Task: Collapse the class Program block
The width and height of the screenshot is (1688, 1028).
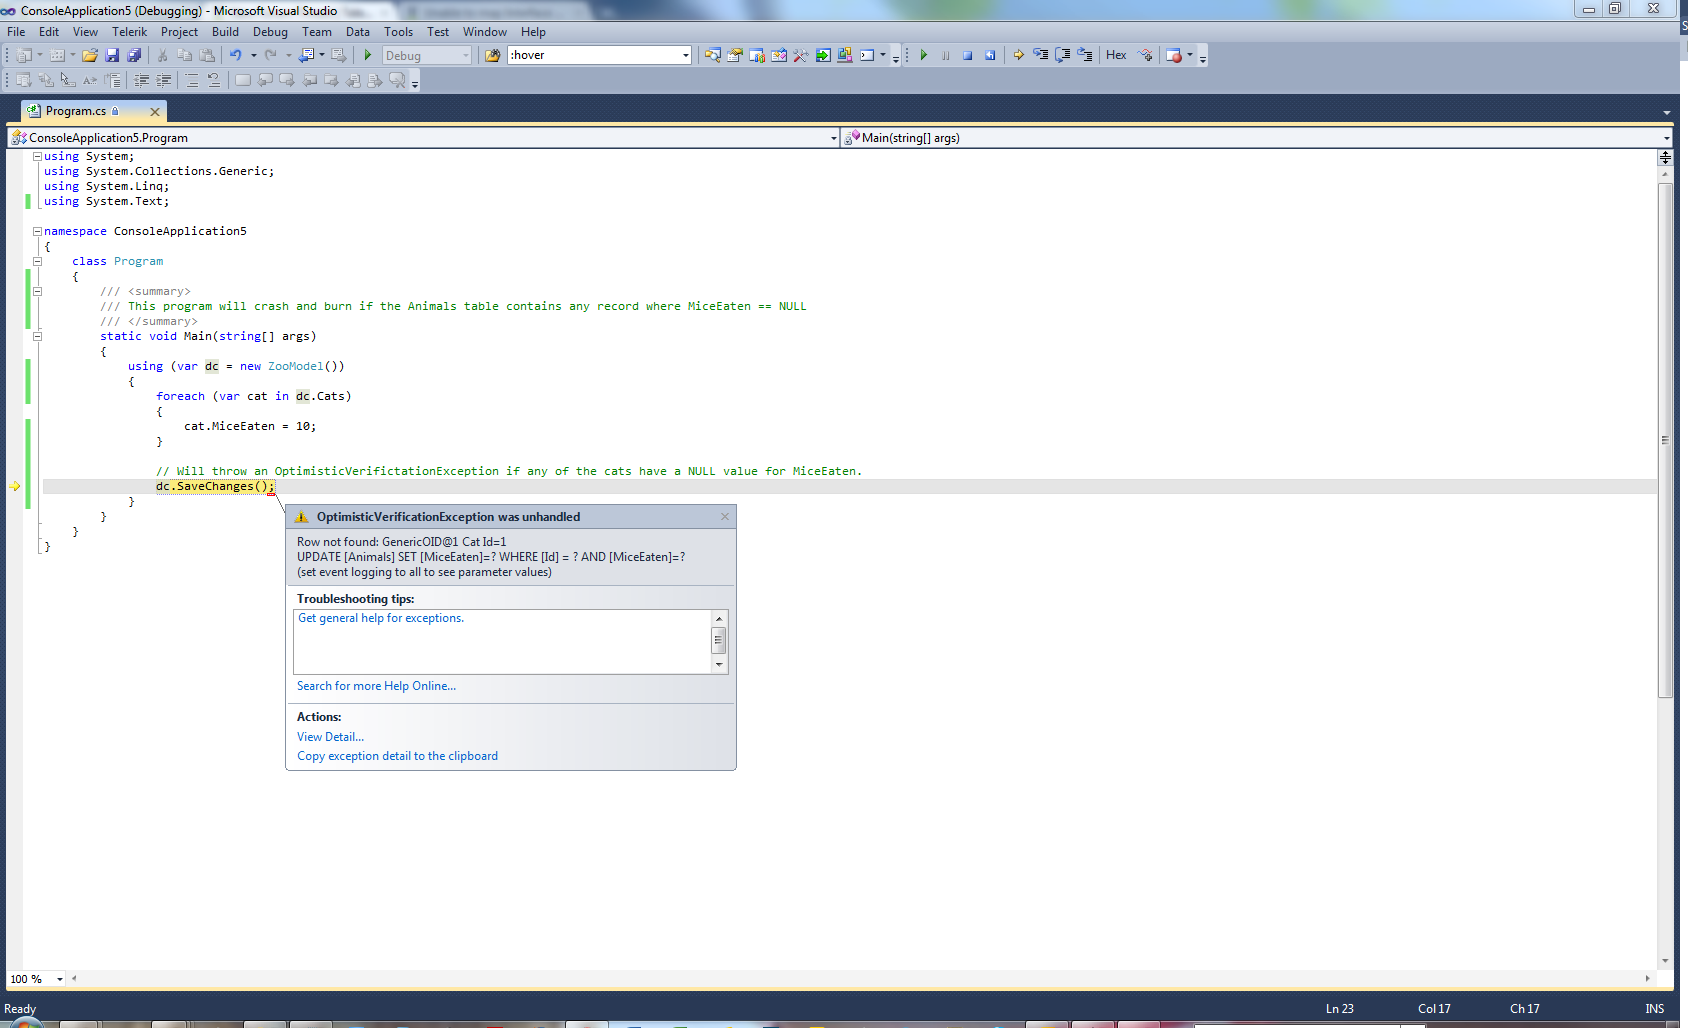Action: point(37,261)
